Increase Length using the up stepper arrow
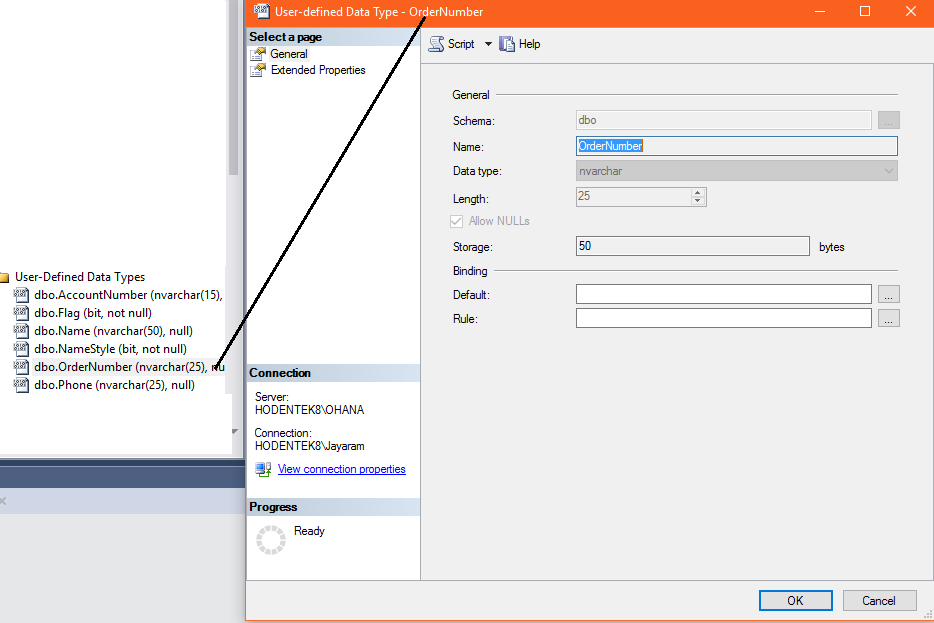This screenshot has height=623, width=934. [x=699, y=192]
